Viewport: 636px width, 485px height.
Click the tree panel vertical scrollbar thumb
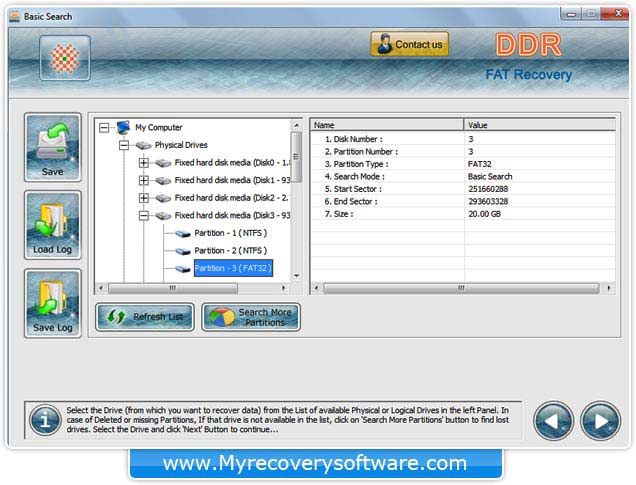[x=297, y=157]
